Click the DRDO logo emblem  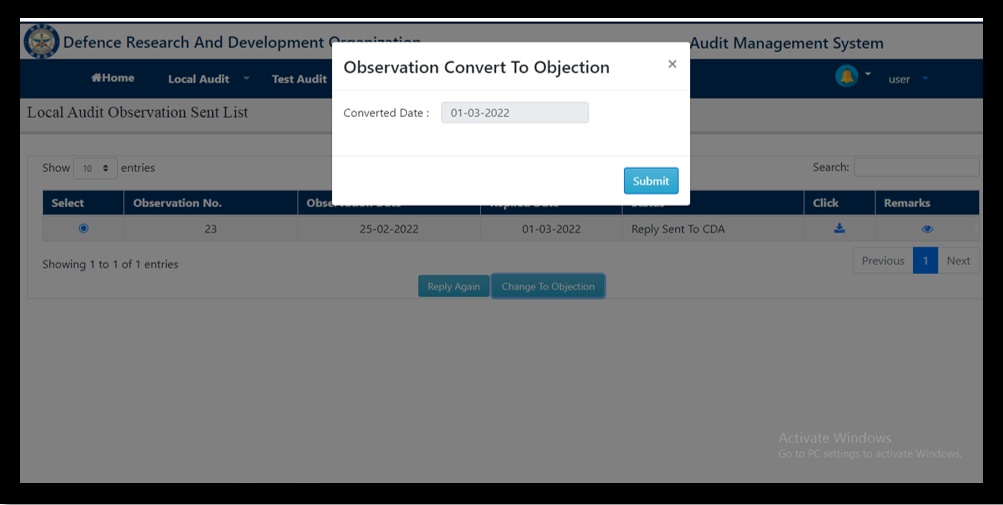pos(41,42)
